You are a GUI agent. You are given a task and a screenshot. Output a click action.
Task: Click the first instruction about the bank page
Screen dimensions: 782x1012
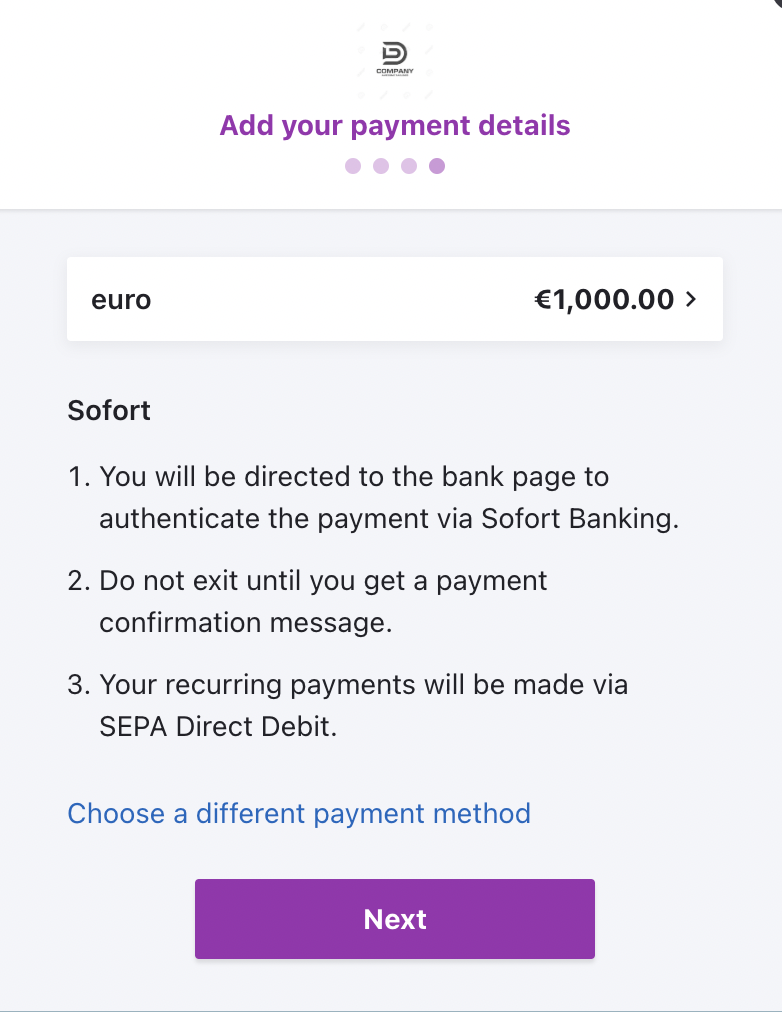point(354,476)
